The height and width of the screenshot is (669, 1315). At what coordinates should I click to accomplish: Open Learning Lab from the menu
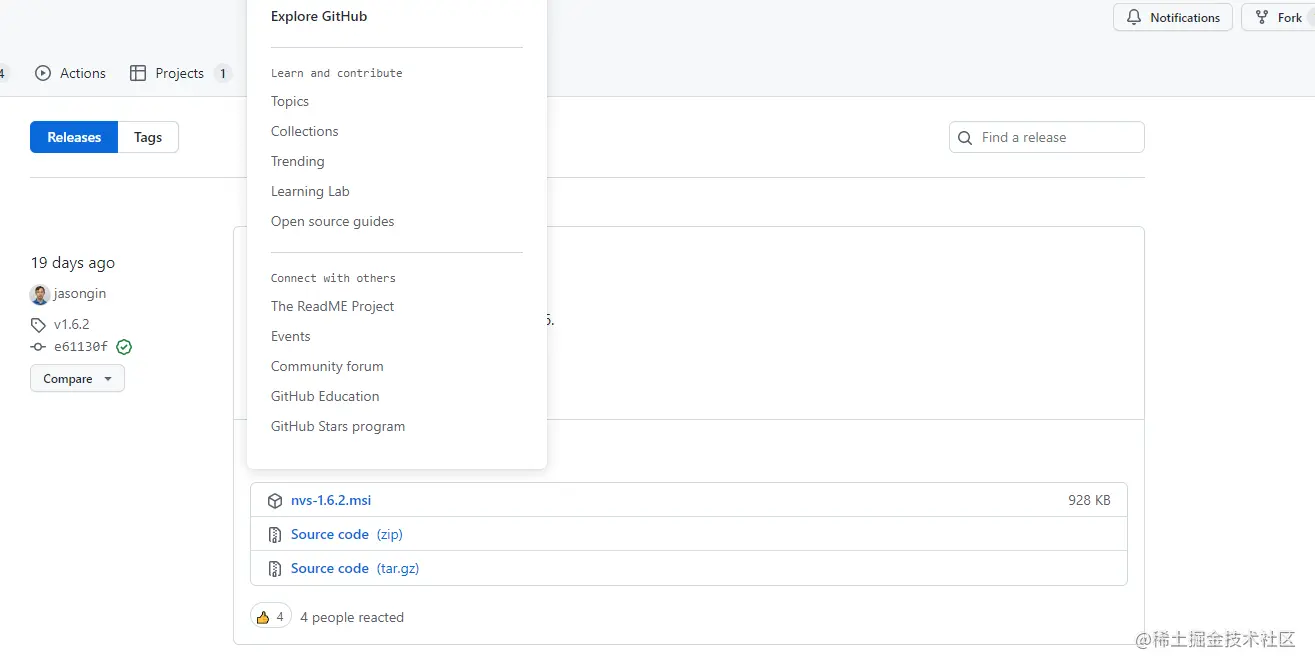310,191
